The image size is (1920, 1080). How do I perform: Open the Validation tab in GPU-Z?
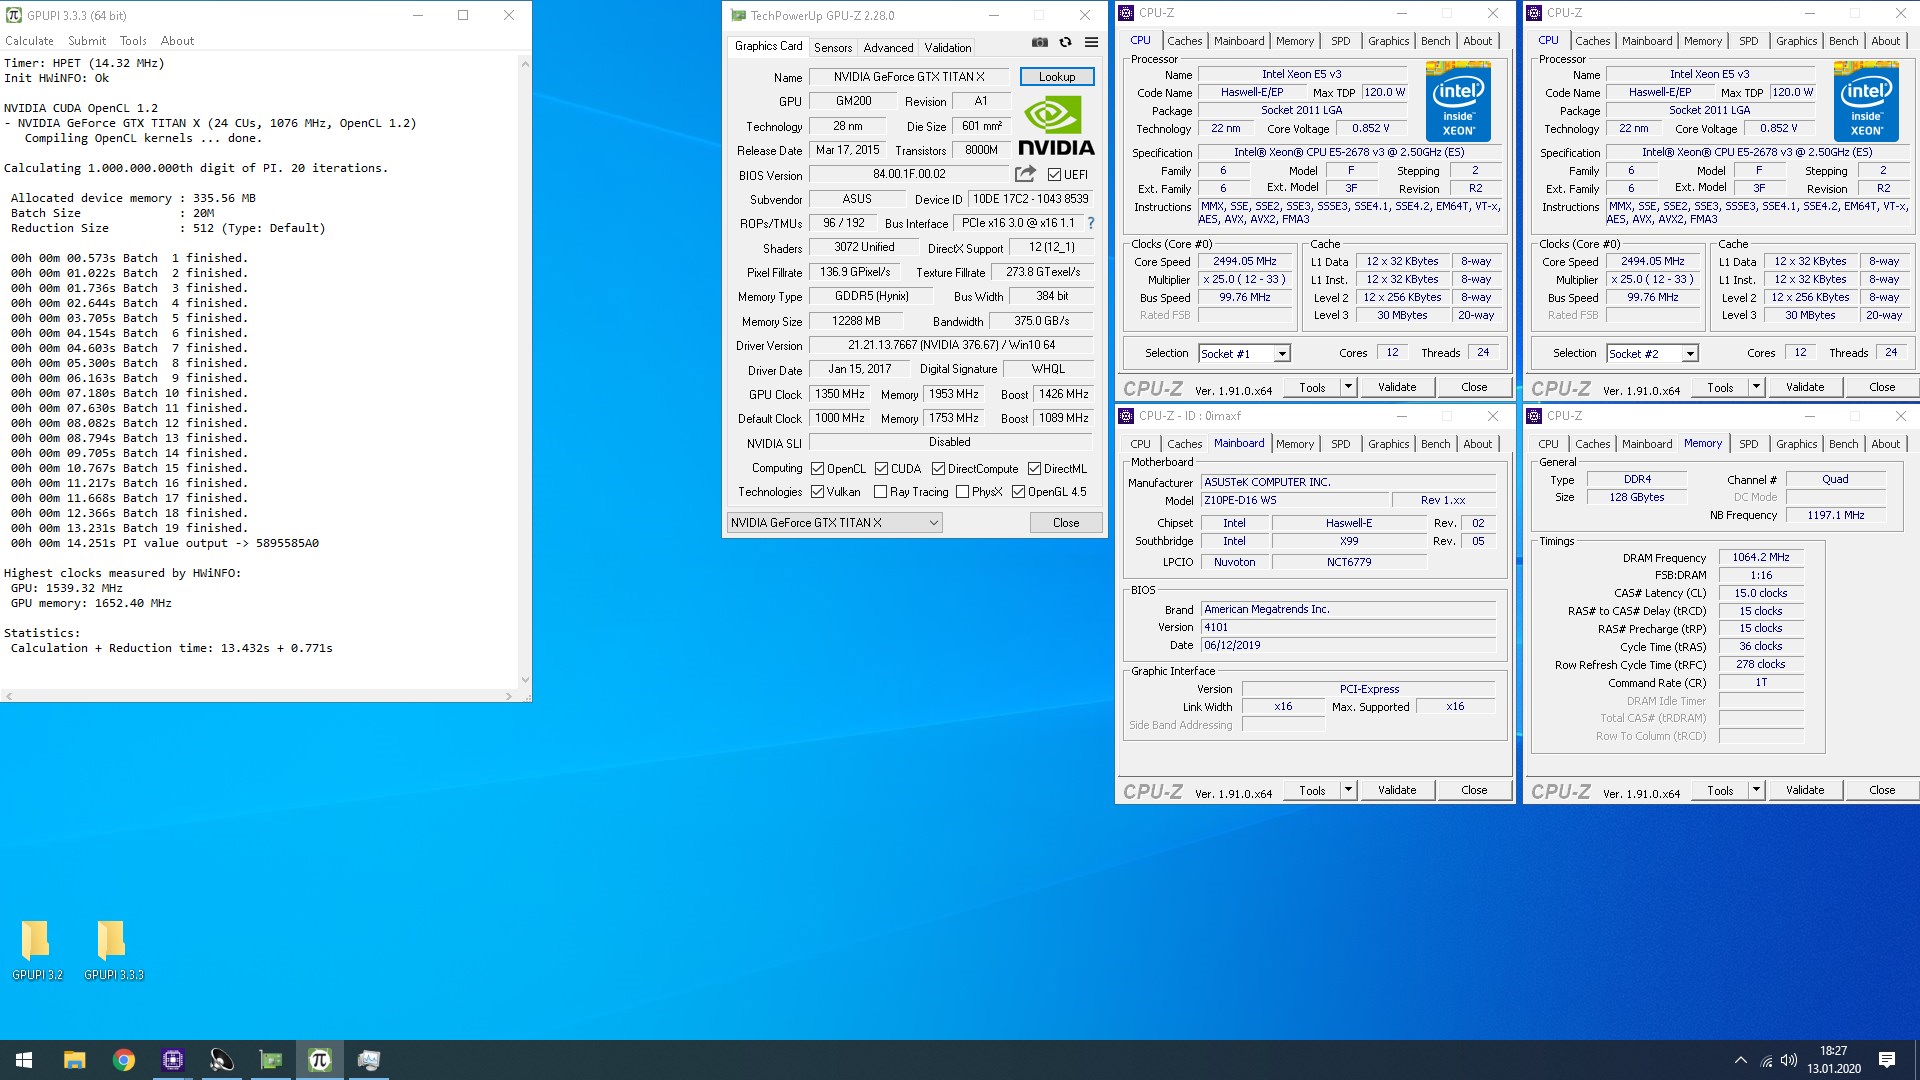[947, 48]
